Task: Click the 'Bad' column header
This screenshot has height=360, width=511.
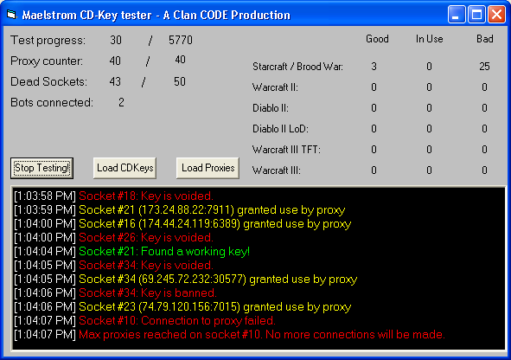Action: 485,39
